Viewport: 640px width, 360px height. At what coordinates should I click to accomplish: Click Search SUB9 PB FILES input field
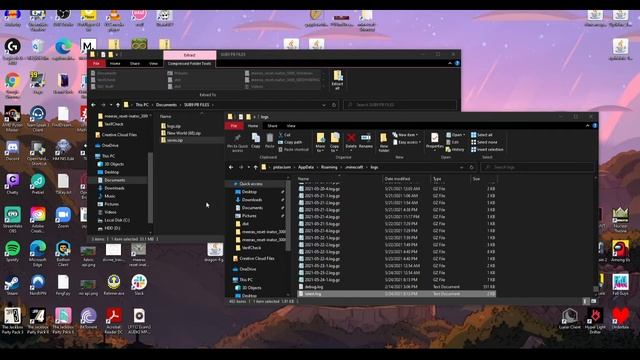coord(400,105)
